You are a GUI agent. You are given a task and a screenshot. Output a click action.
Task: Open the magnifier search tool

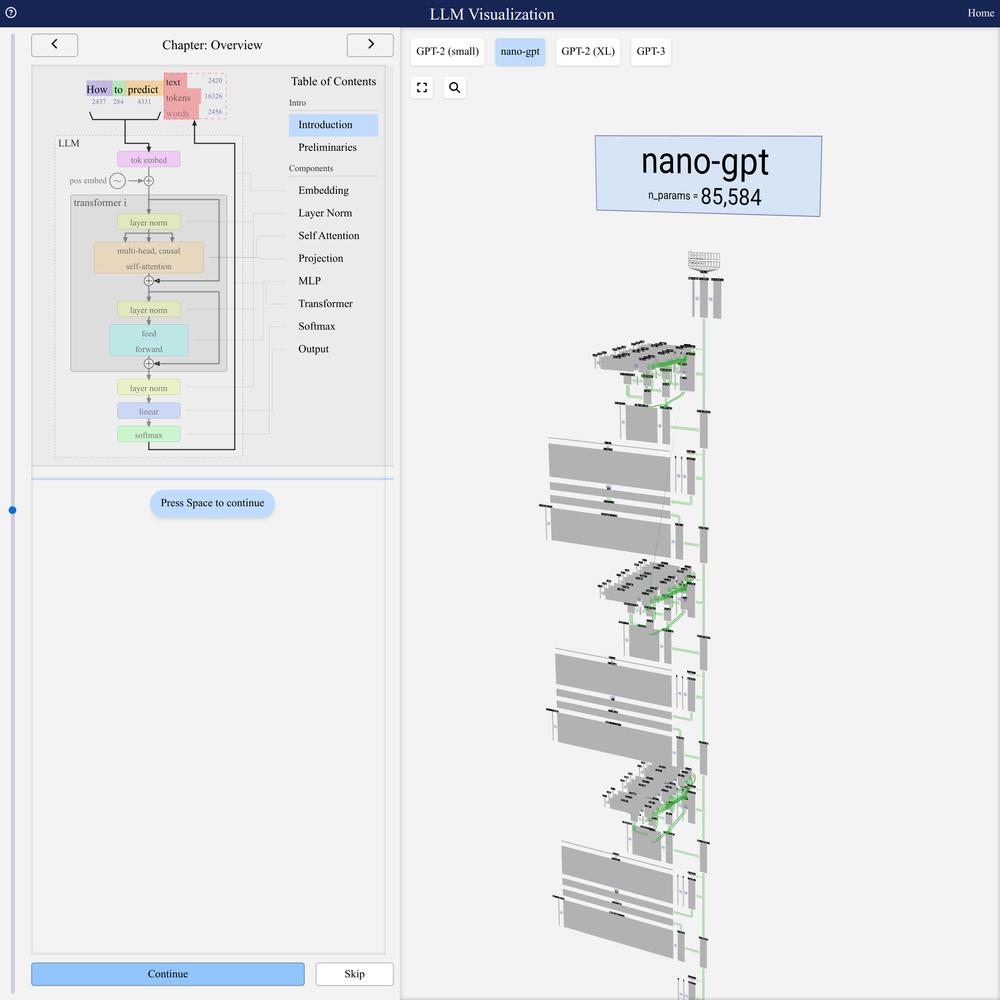(x=454, y=87)
